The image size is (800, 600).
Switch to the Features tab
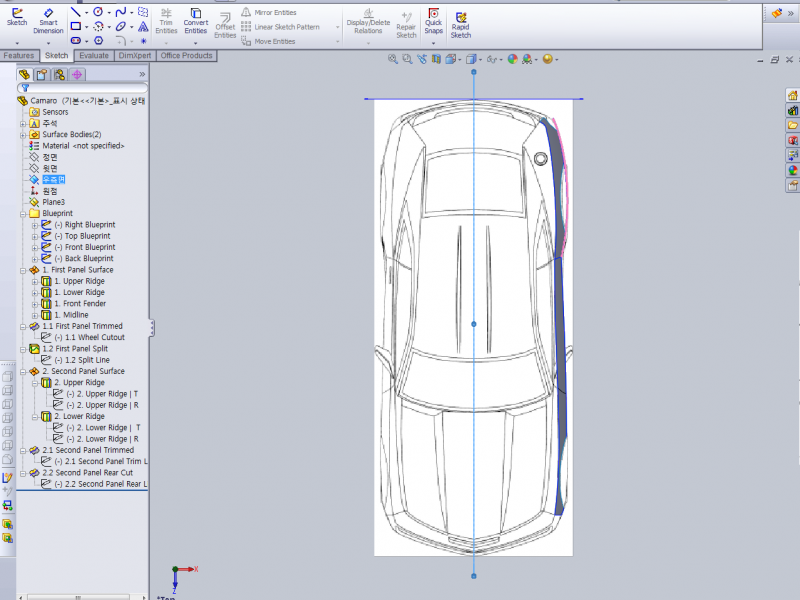click(x=19, y=56)
